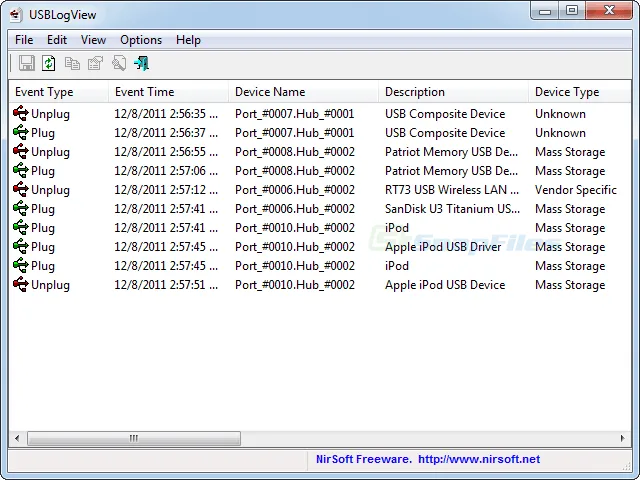Select Unplug icon for 2:56:35 event
Viewport: 640px width, 480px height.
20,113
